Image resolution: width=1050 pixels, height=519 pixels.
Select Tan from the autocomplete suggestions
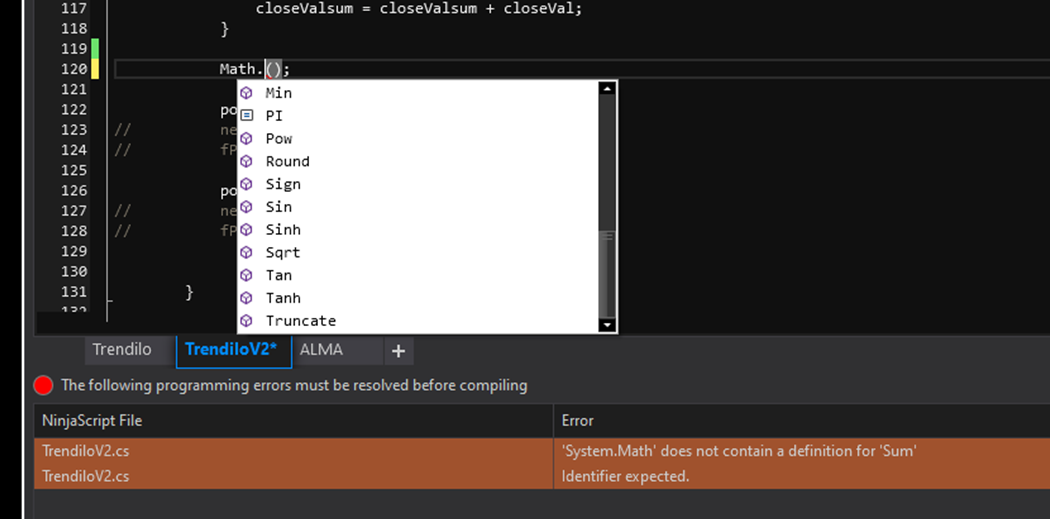(279, 275)
